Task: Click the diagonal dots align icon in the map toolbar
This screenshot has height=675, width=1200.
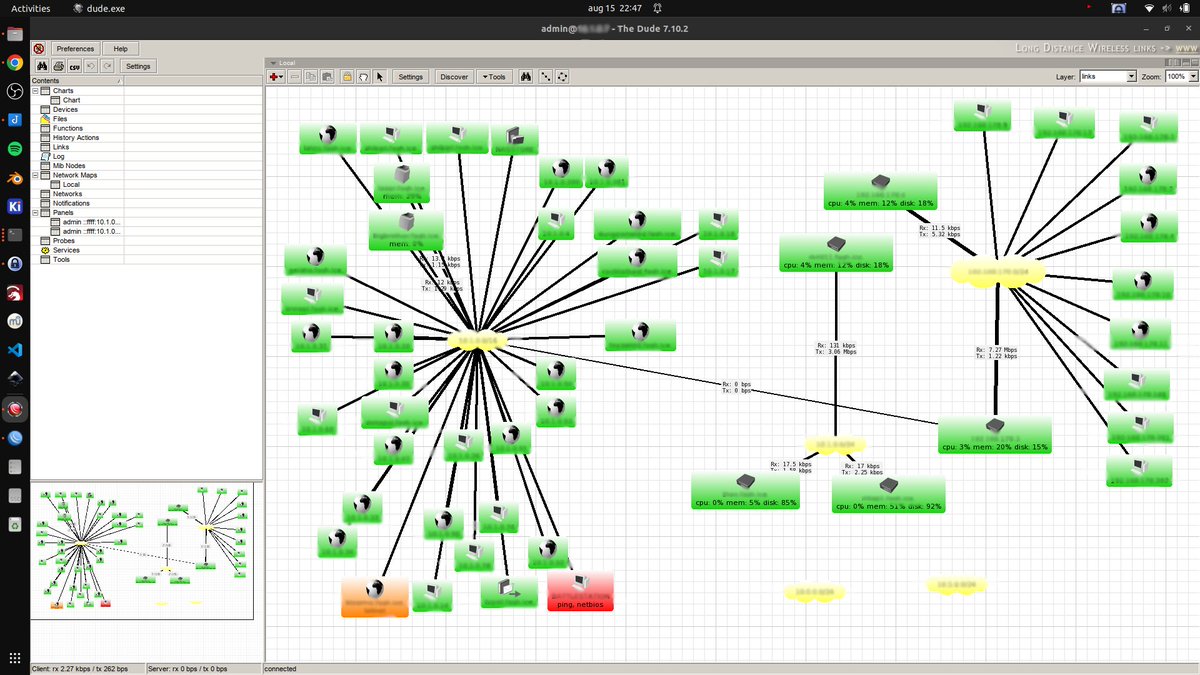Action: [x=546, y=76]
